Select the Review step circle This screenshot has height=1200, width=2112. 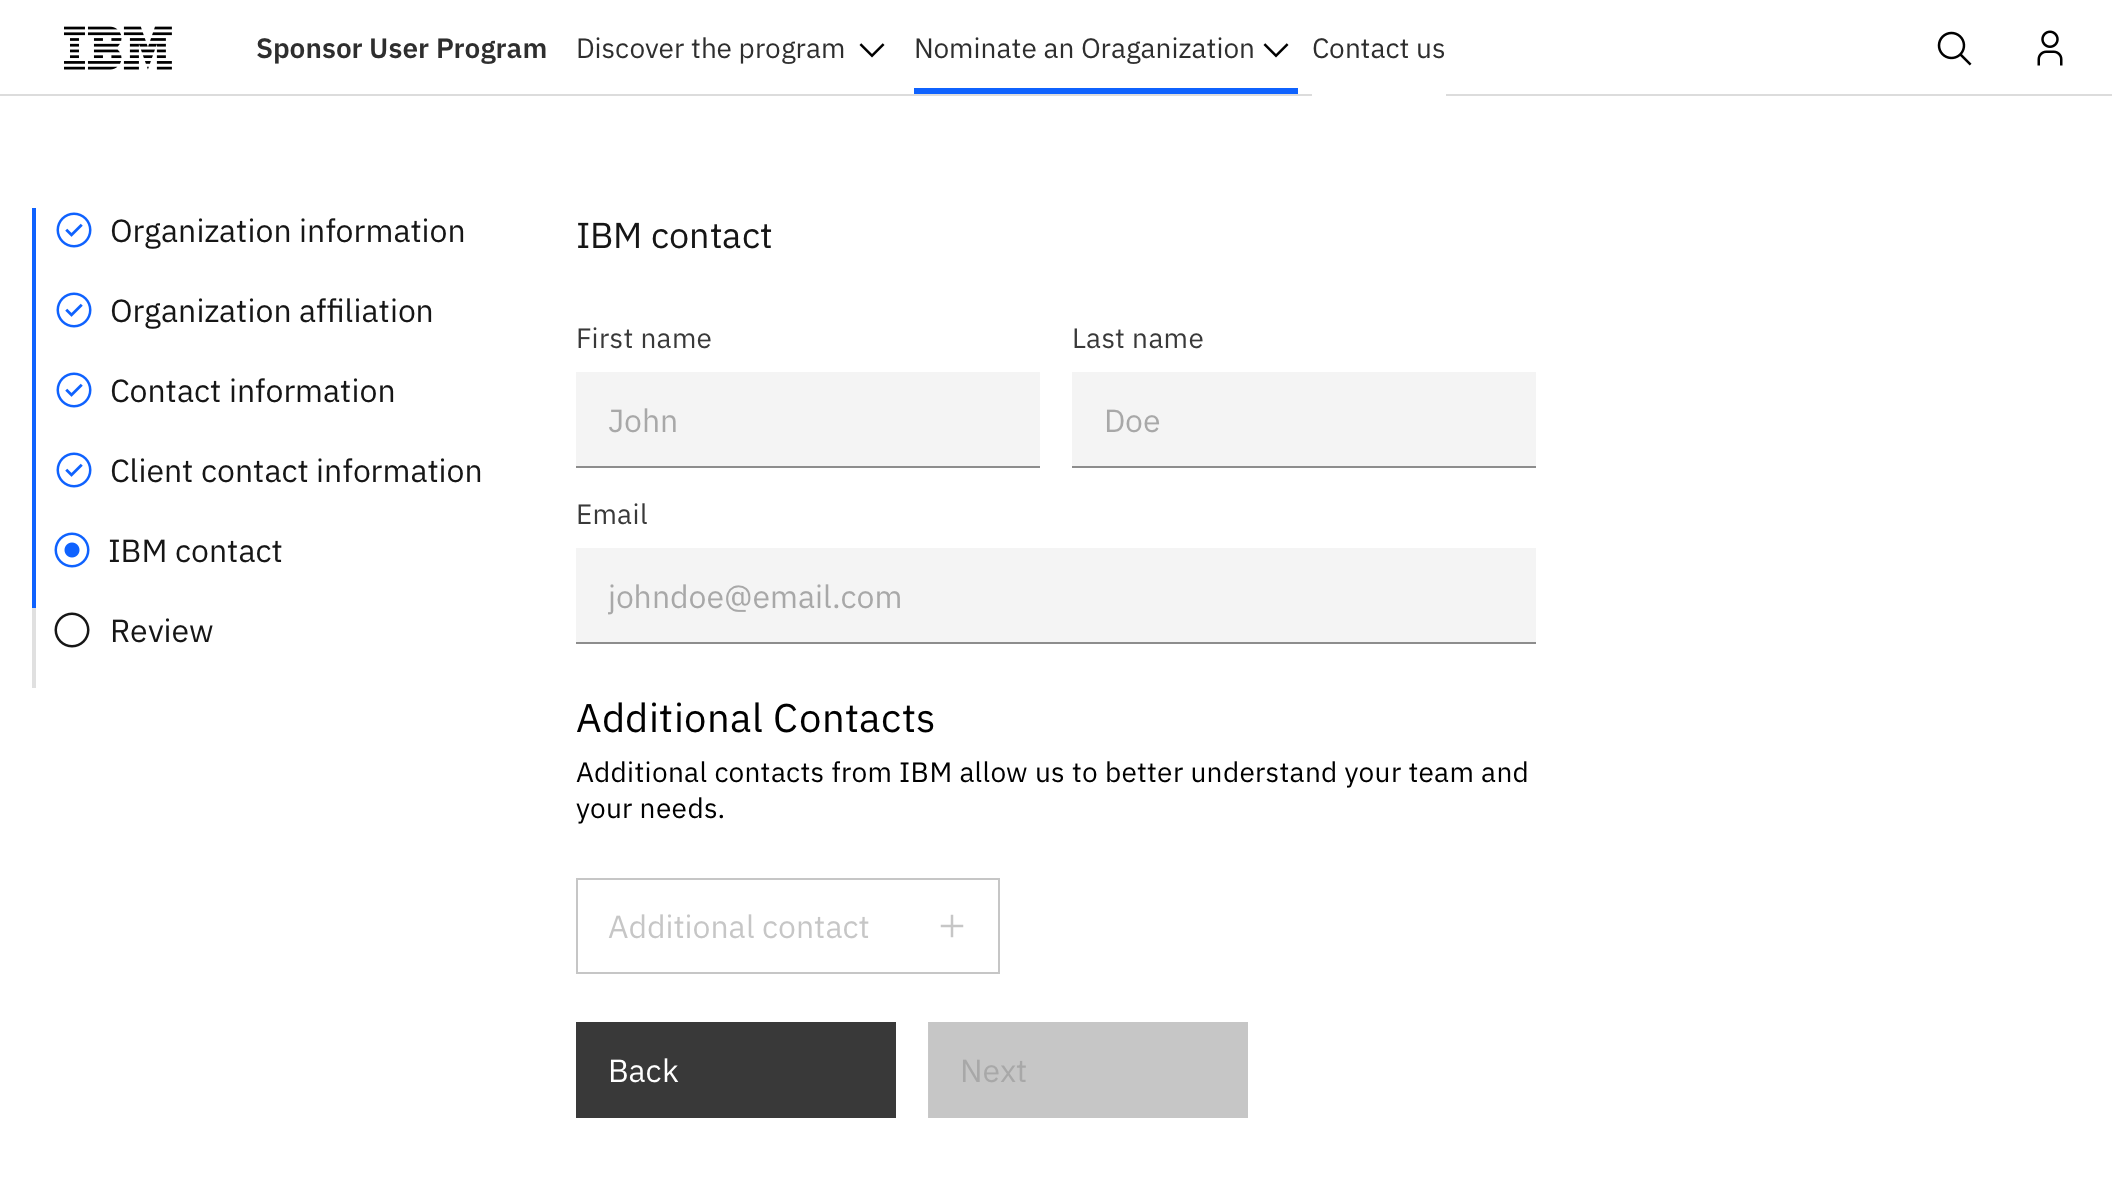click(x=72, y=631)
